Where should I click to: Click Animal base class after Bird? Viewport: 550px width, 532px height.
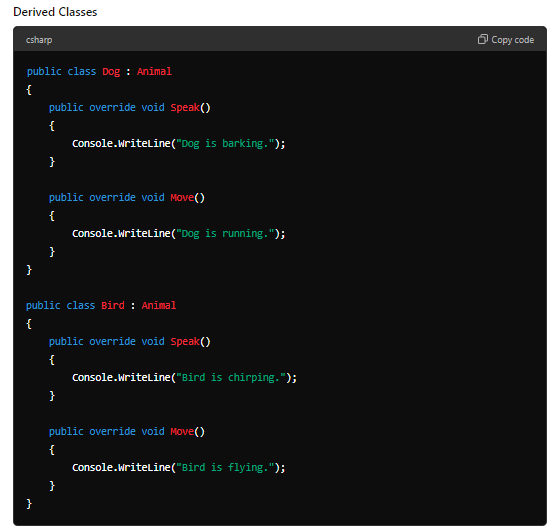(x=159, y=305)
